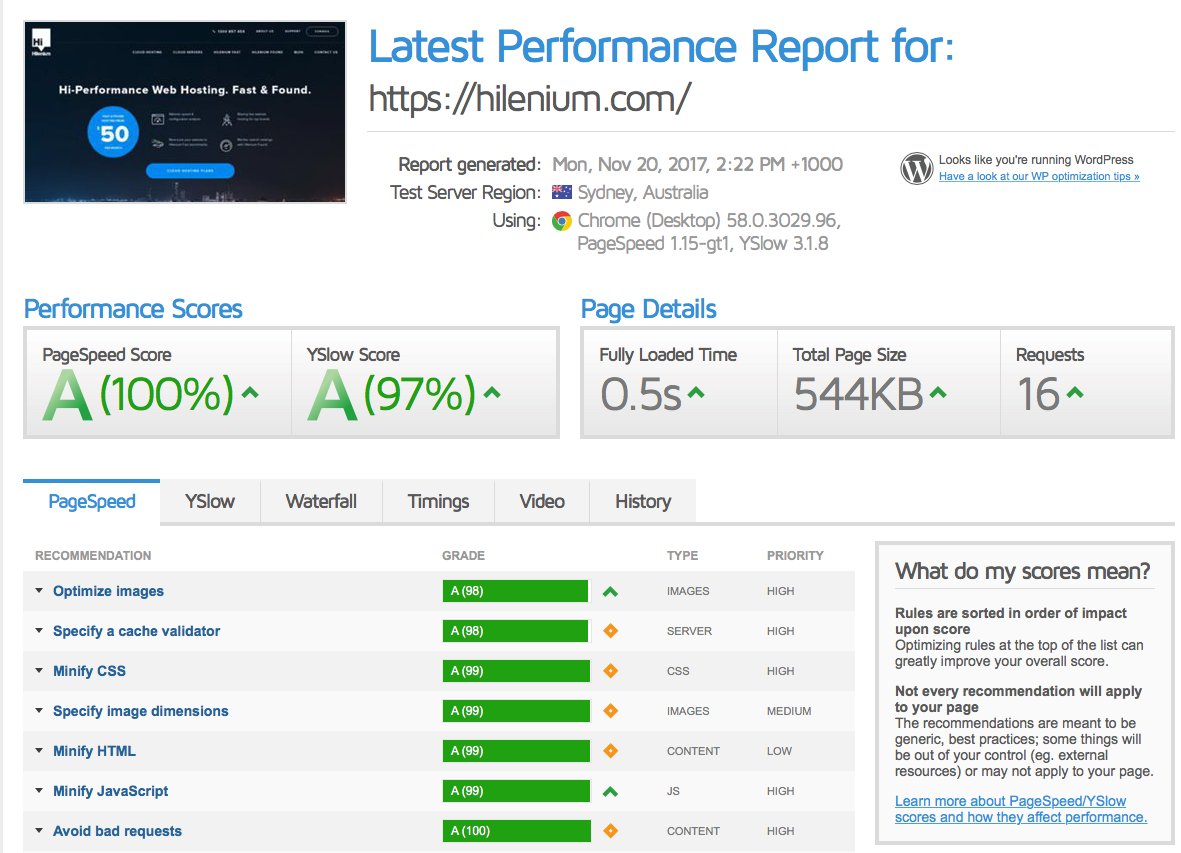Click the orange diamond in Specify a cache validator row

pos(610,631)
